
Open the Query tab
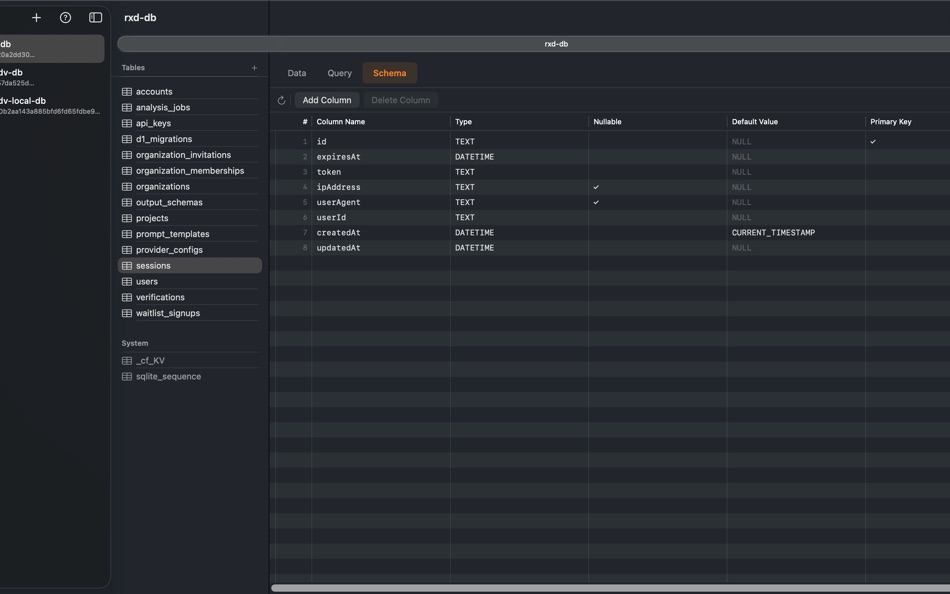pyautogui.click(x=339, y=73)
